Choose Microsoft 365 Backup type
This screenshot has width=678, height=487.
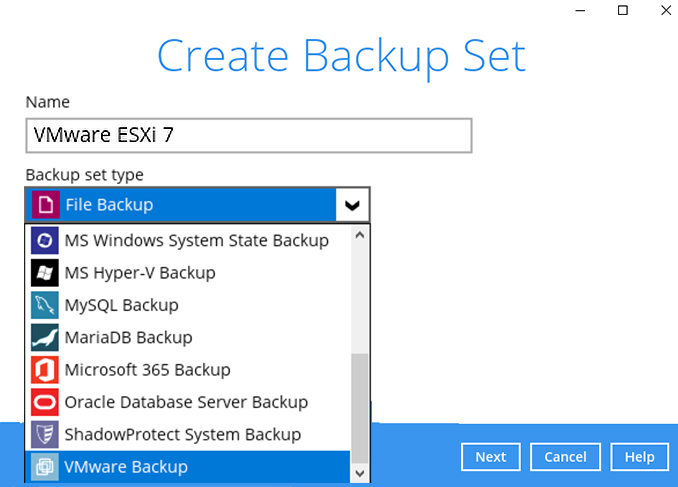pos(188,370)
